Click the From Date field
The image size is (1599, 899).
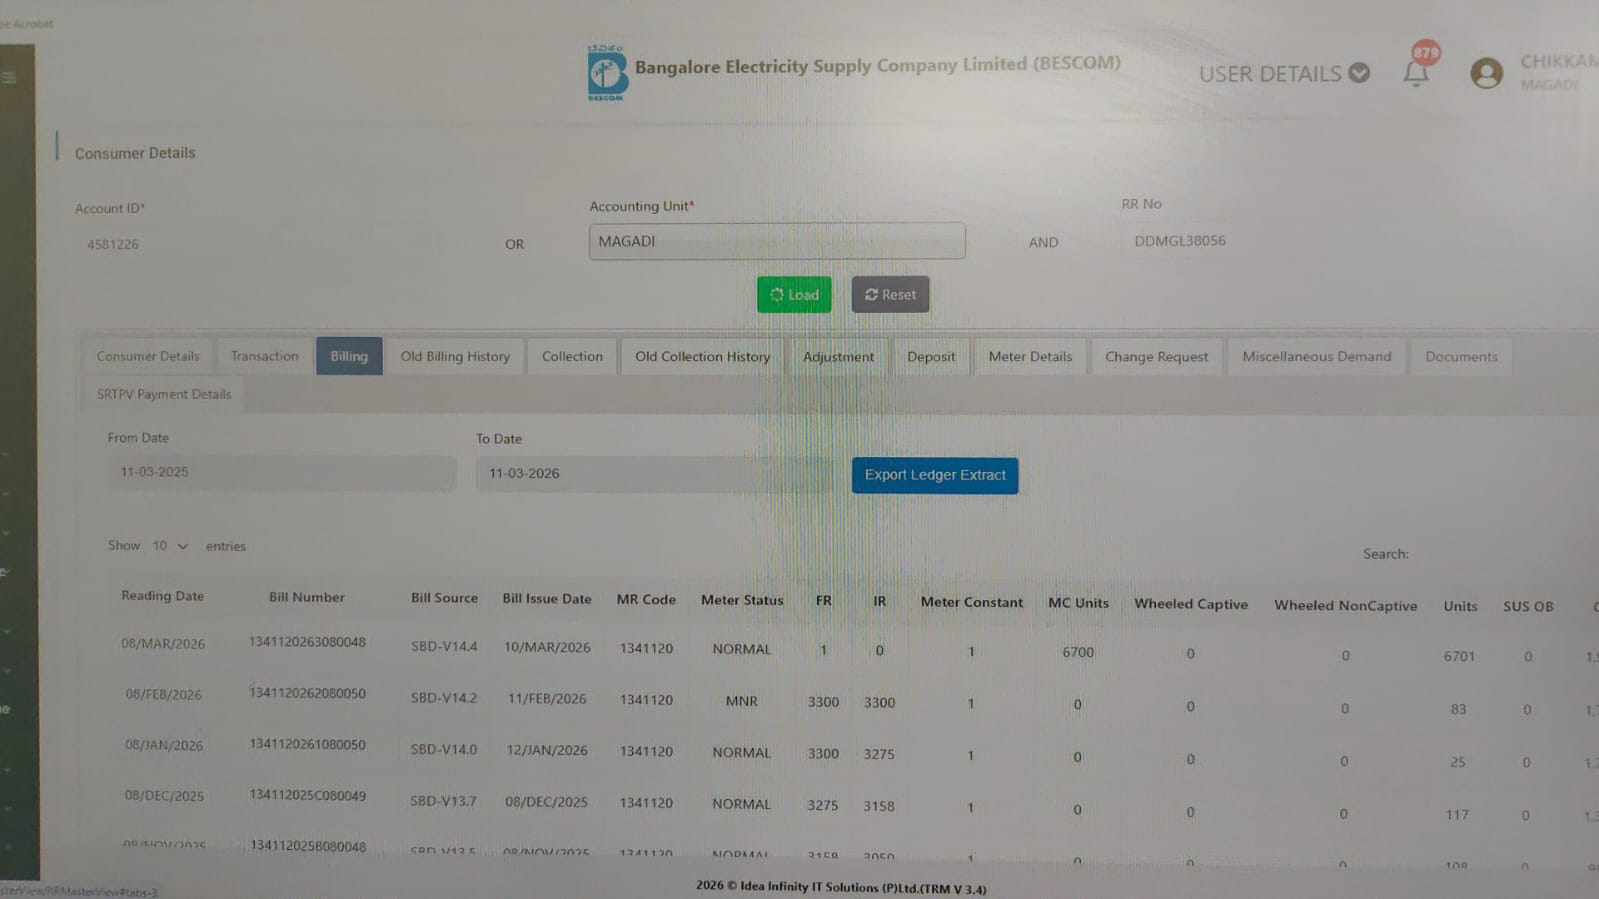(x=282, y=472)
